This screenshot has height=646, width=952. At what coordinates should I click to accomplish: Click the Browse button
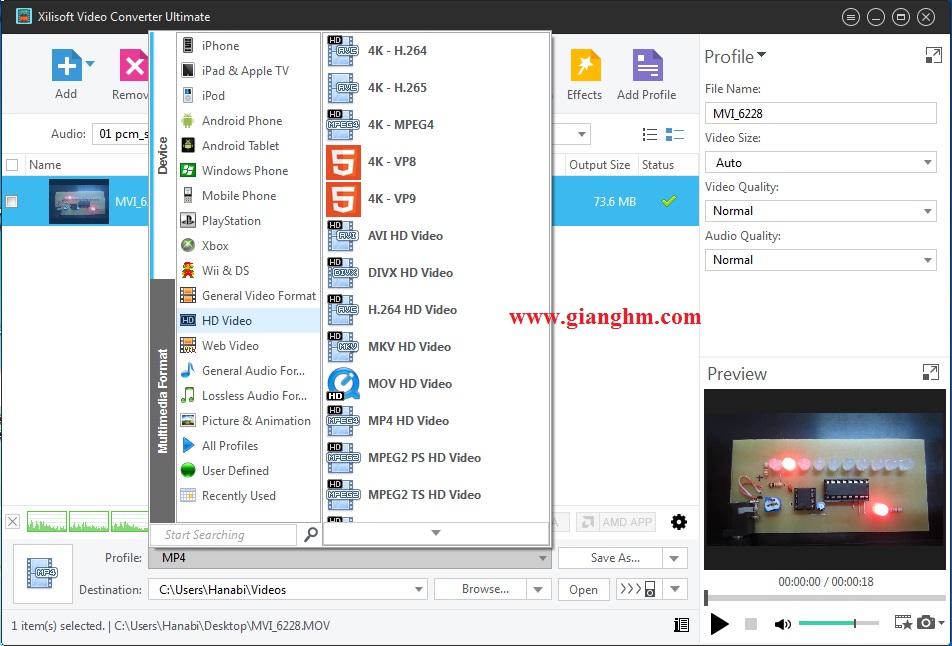tap(480, 589)
